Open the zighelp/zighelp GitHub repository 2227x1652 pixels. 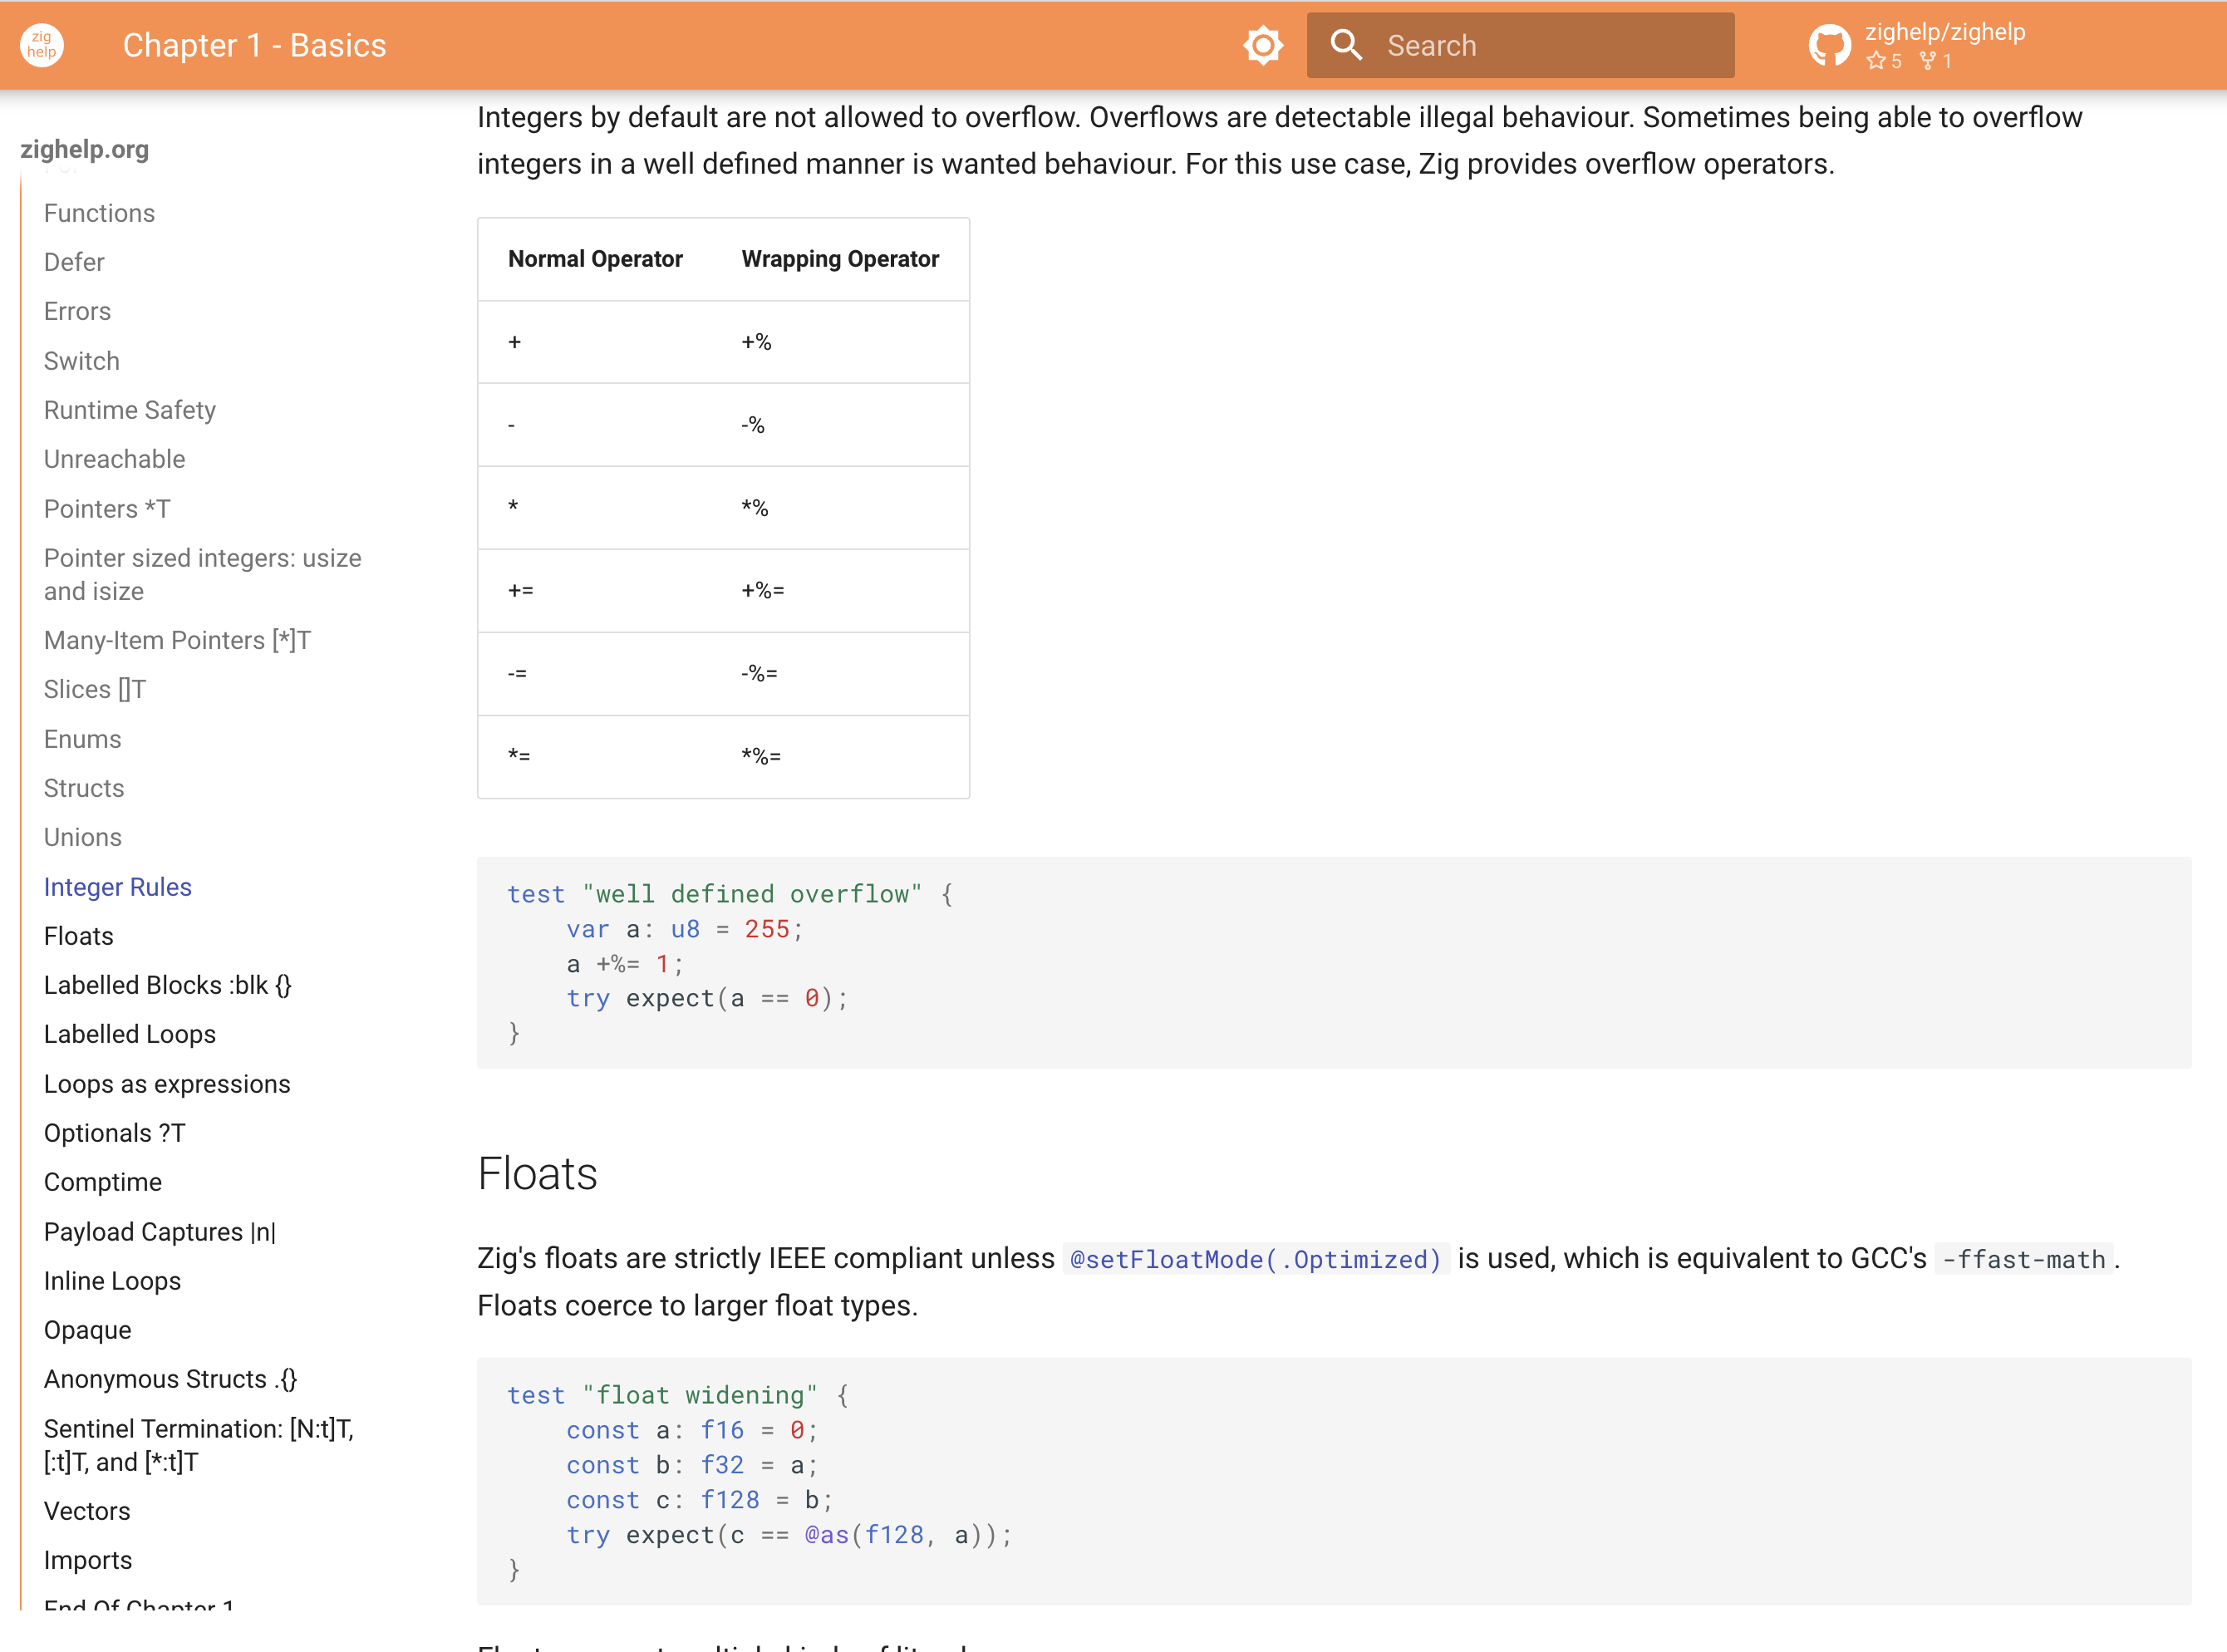coord(1918,45)
